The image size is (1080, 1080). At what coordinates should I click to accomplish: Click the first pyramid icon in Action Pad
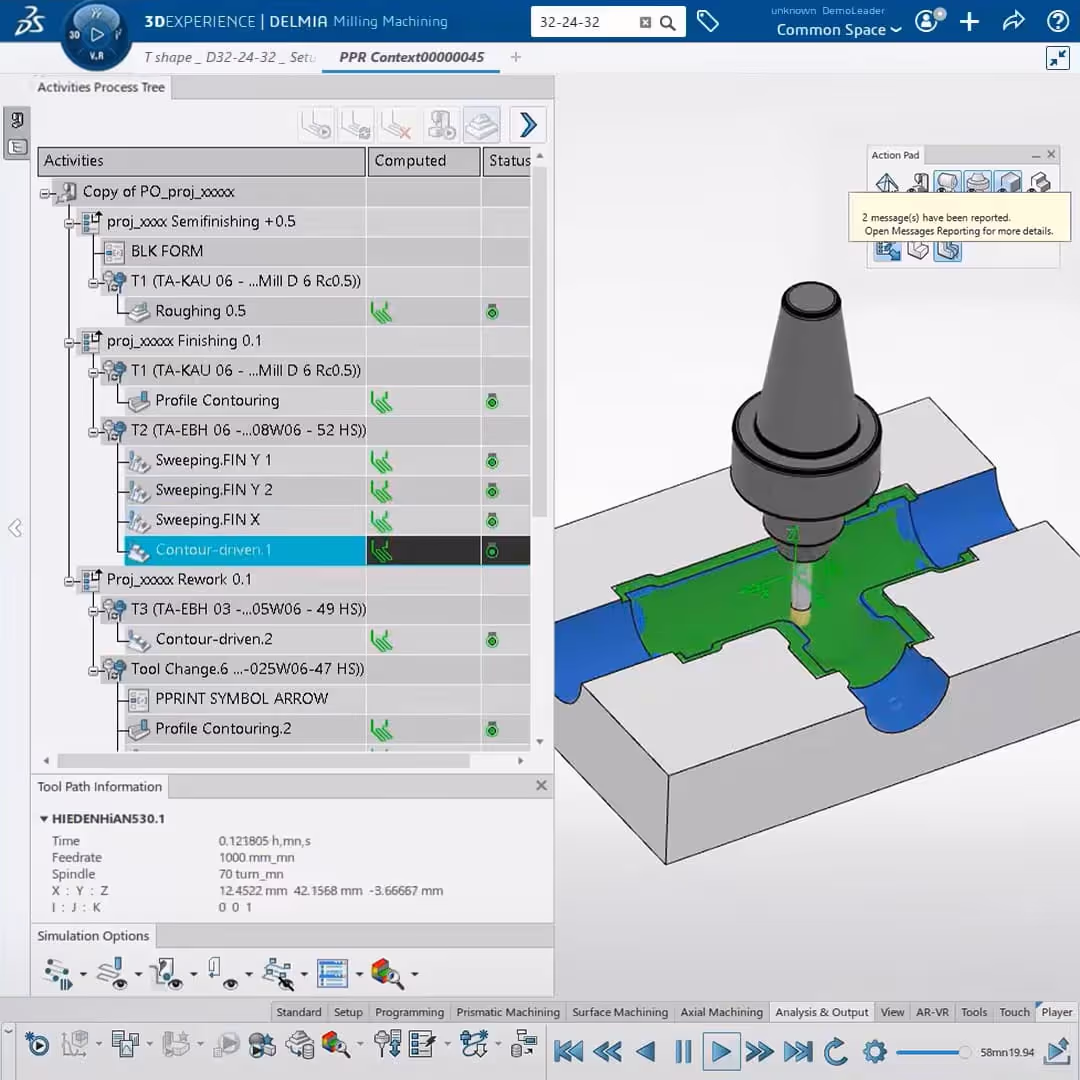click(887, 183)
